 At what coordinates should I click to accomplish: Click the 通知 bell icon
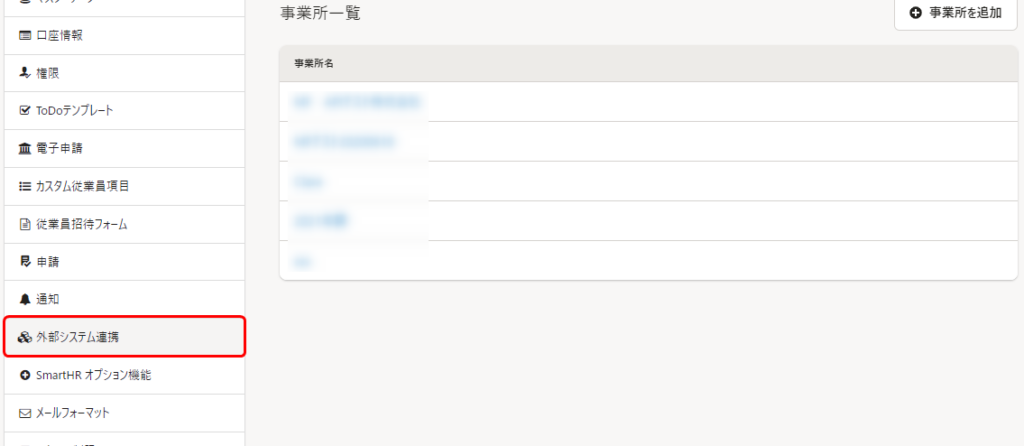(x=25, y=300)
